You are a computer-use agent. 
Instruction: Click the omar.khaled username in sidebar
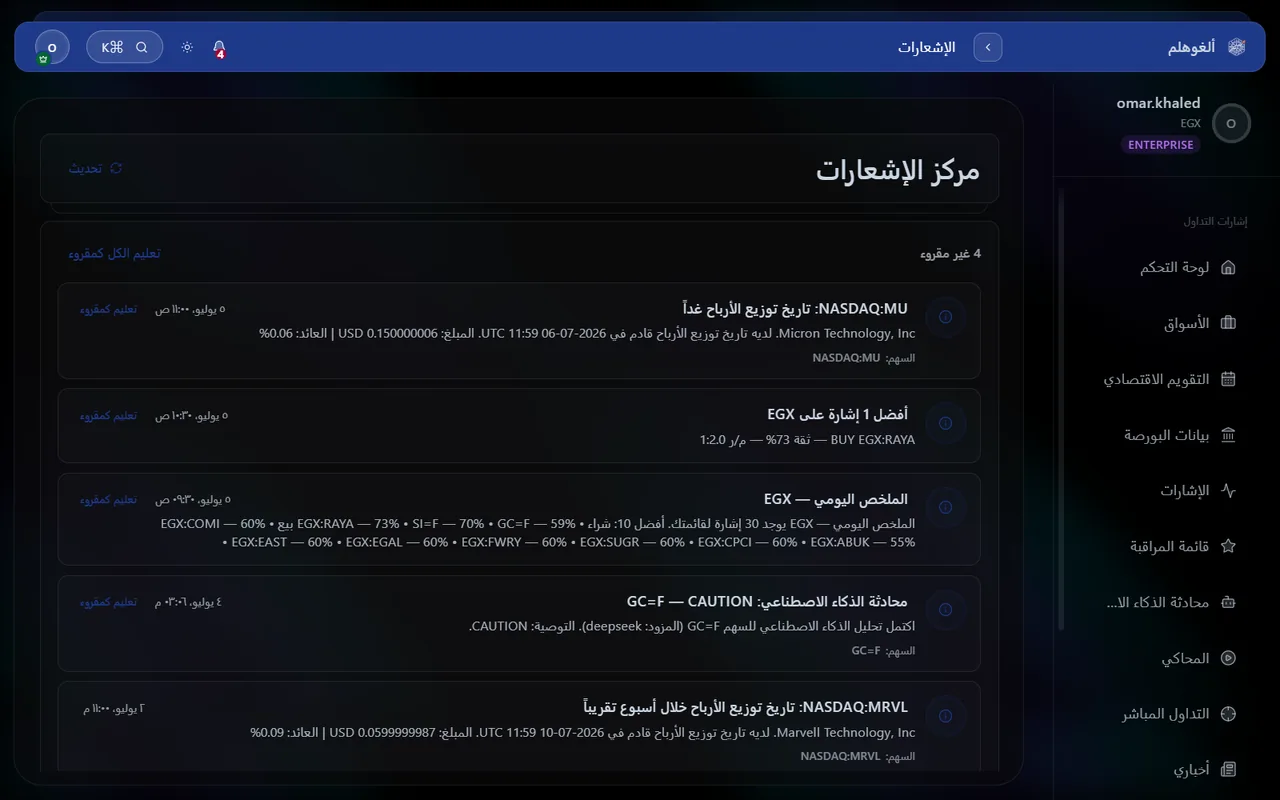1158,103
